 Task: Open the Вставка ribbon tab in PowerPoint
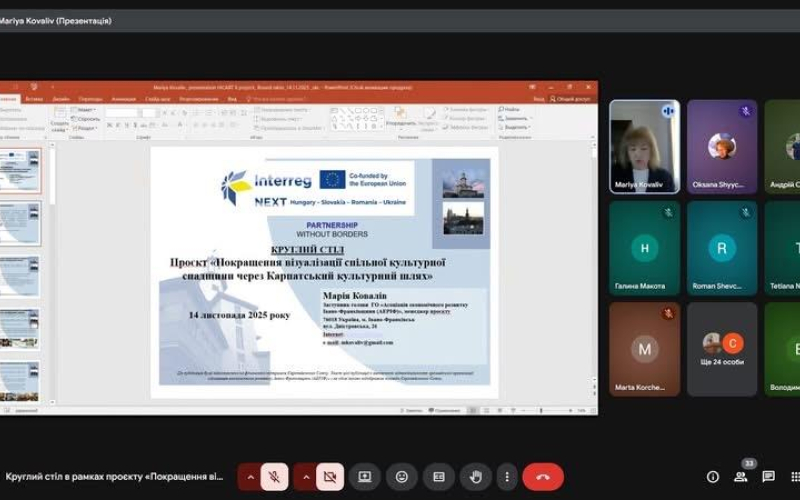tap(34, 99)
